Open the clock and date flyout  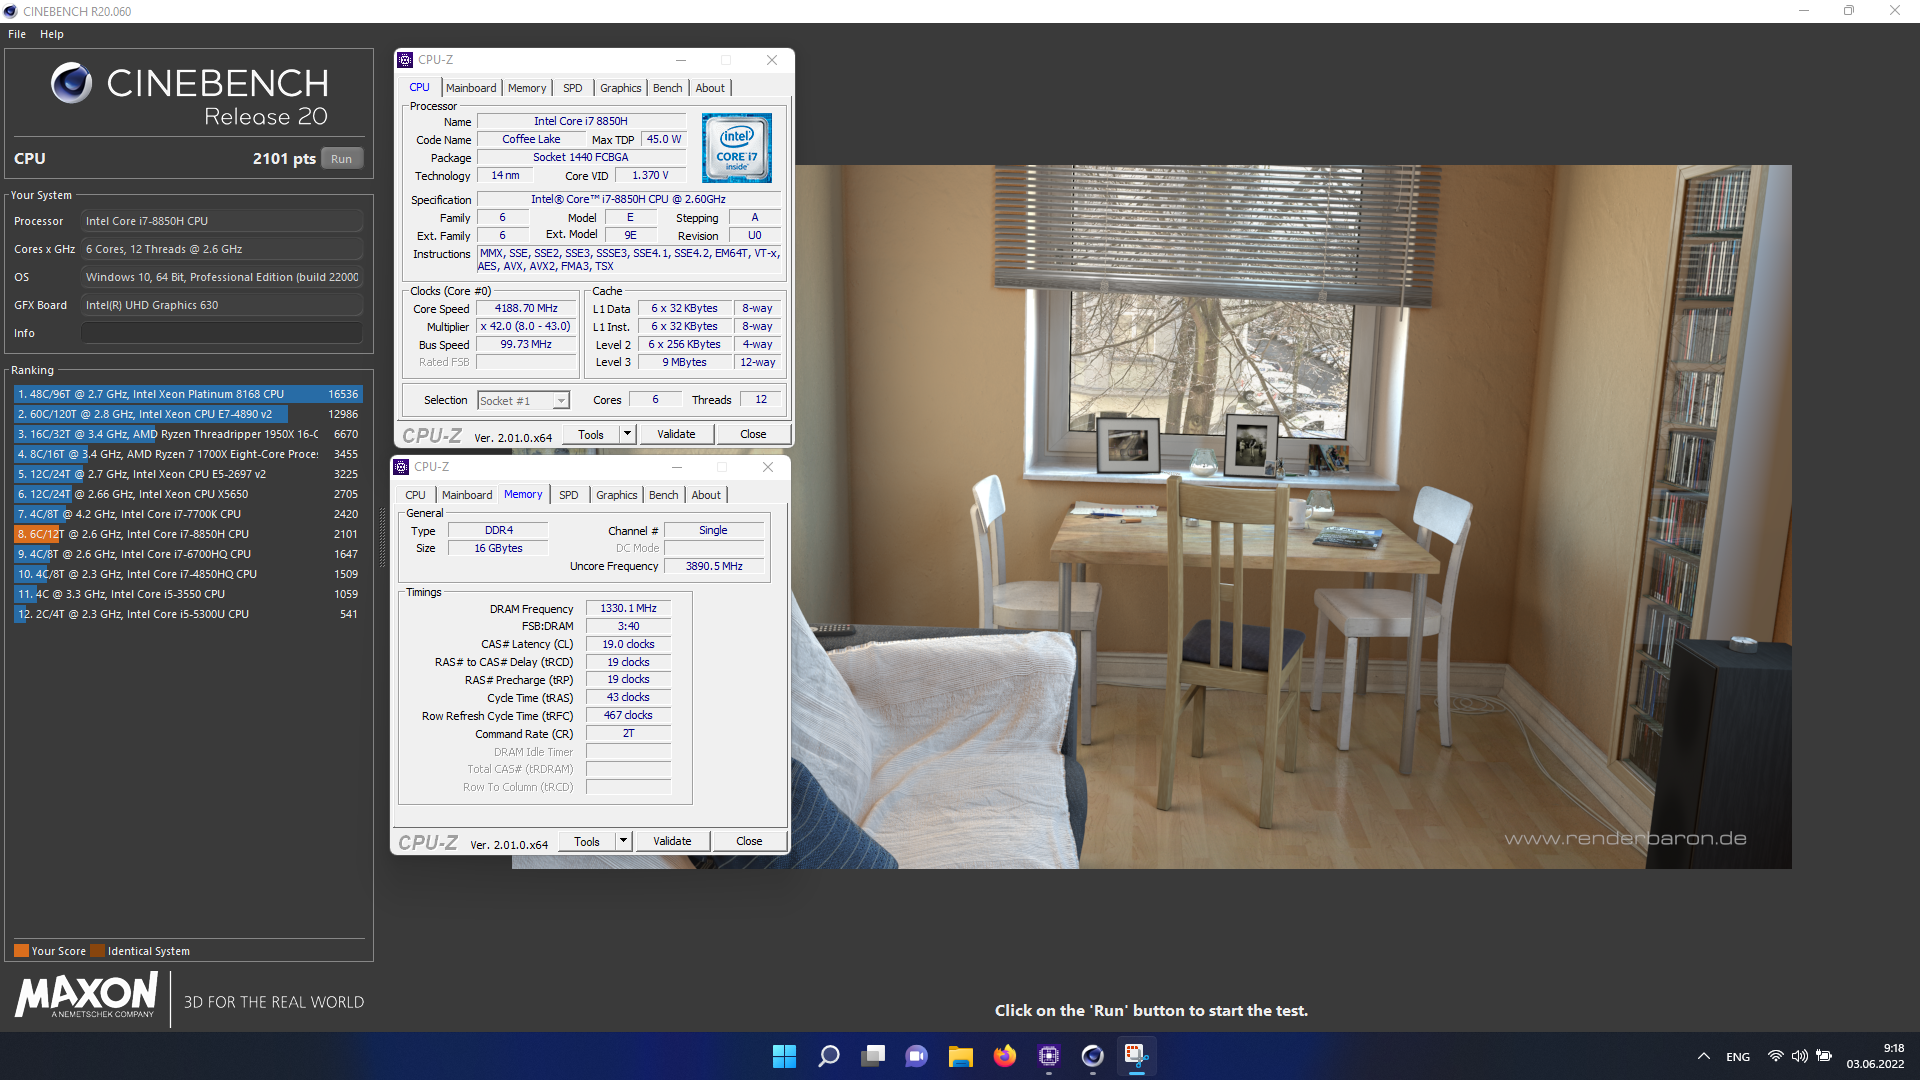[1875, 1056]
